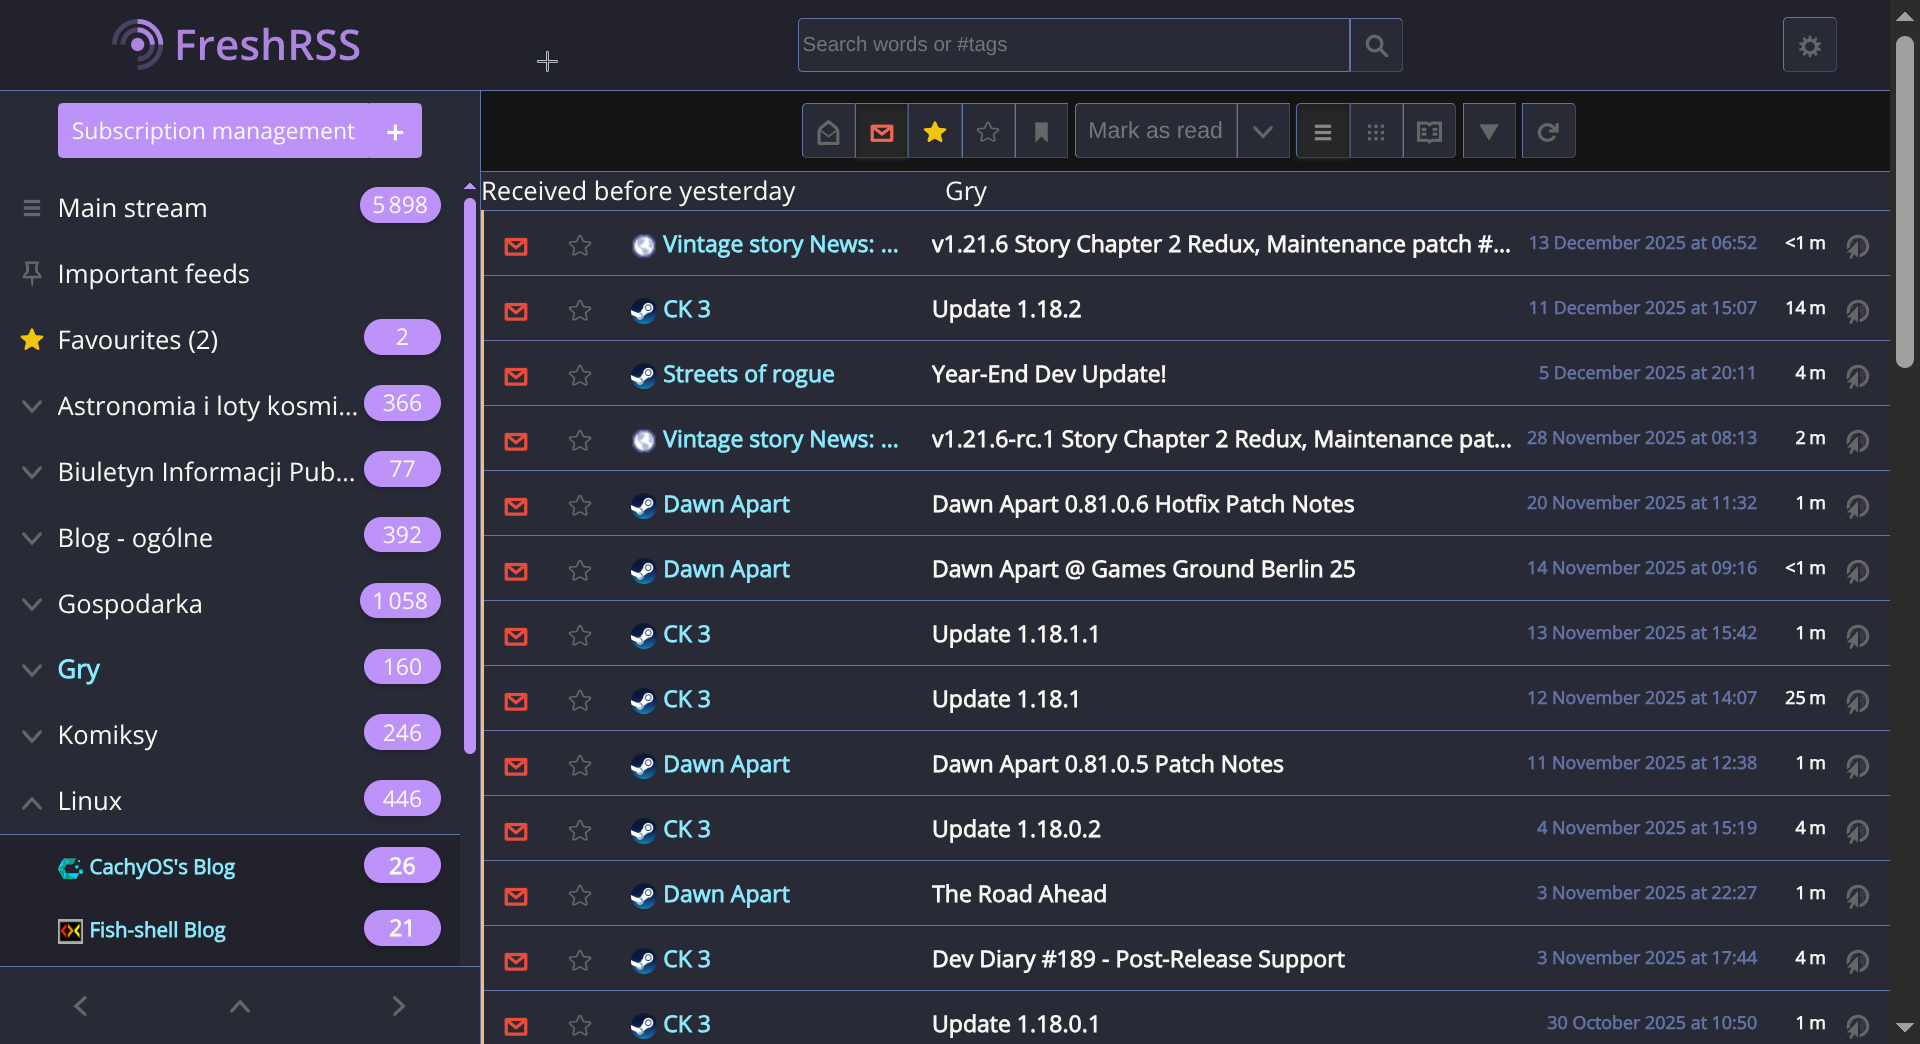Switch to global grid view
1920x1044 pixels.
coord(1376,131)
